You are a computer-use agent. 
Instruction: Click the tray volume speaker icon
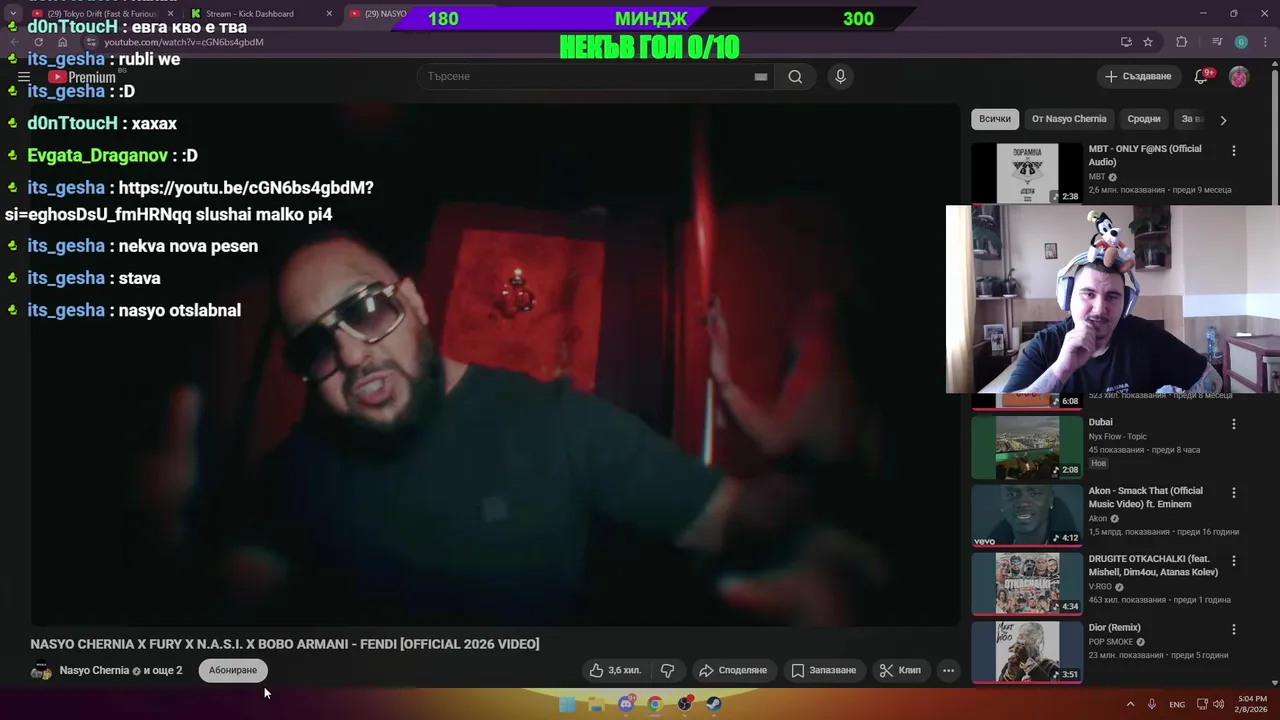point(1219,704)
